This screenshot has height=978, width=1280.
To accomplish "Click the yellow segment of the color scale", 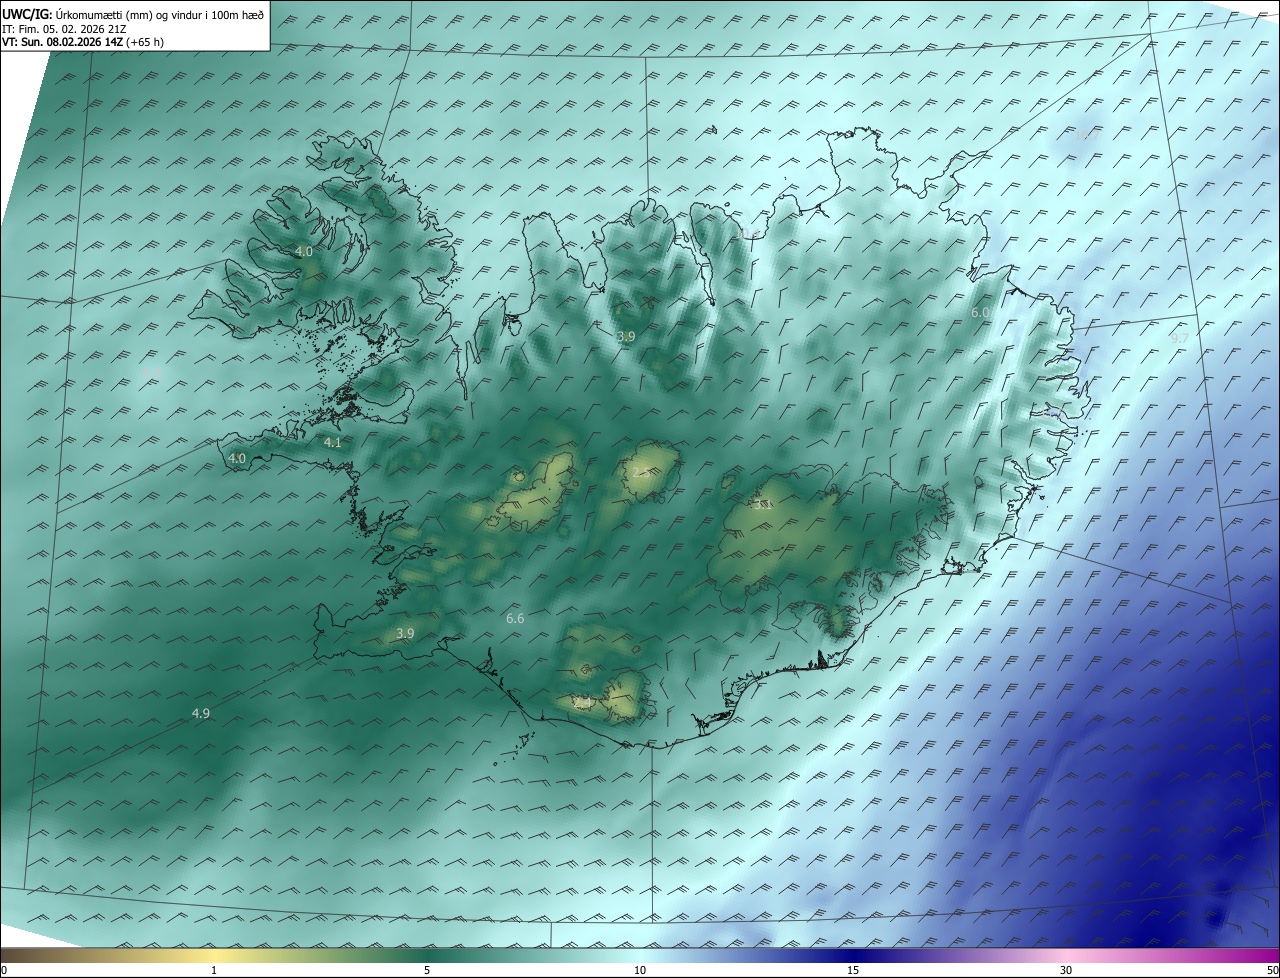I will click(214, 955).
